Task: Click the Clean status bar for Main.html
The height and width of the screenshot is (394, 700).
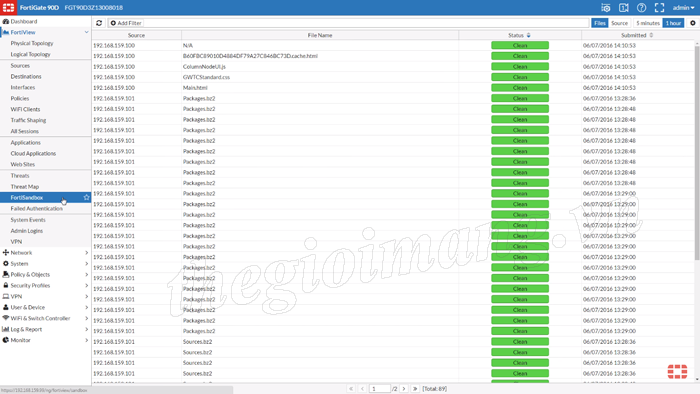Action: pyautogui.click(x=520, y=87)
